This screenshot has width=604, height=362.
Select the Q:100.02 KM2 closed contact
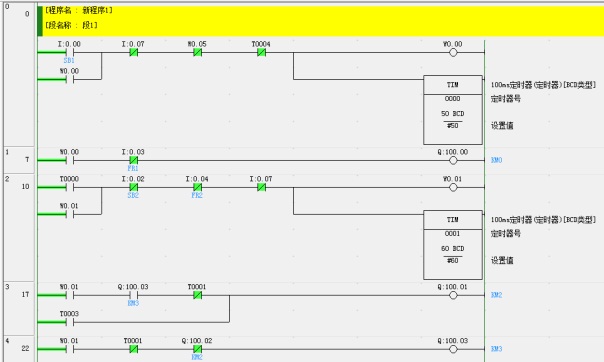pos(197,349)
